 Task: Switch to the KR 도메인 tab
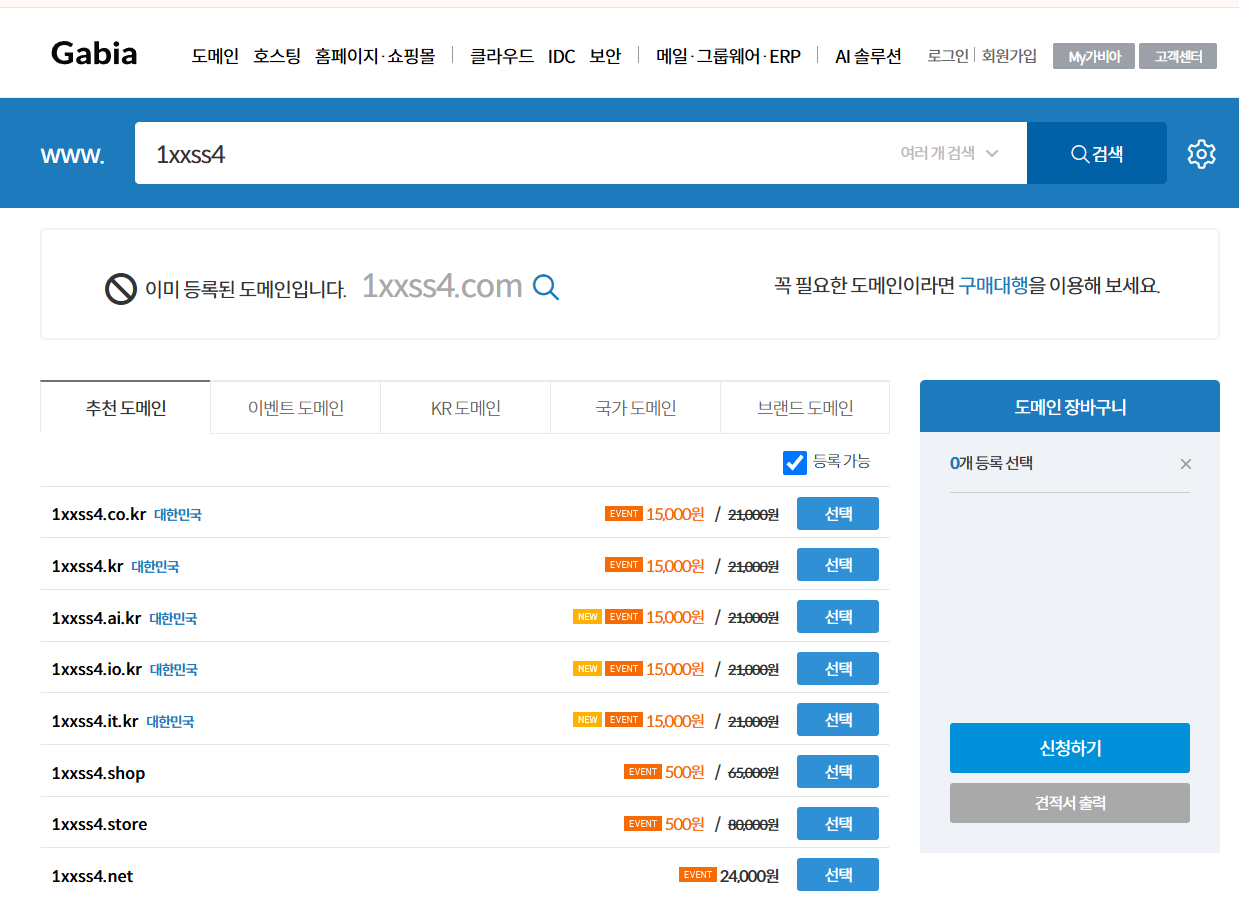(x=465, y=407)
